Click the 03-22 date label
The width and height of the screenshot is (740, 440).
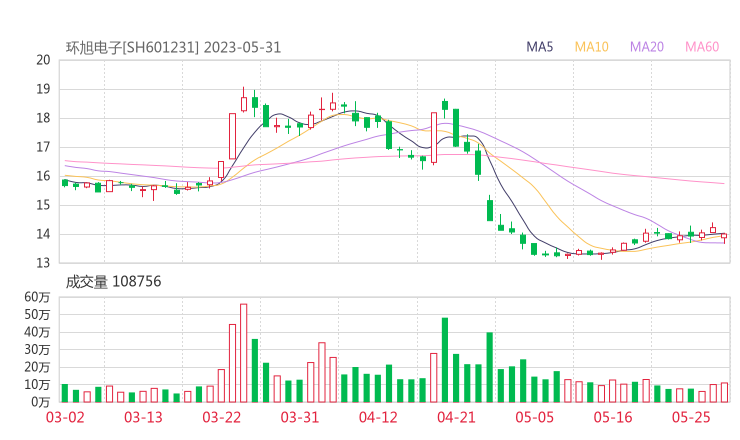(x=222, y=417)
